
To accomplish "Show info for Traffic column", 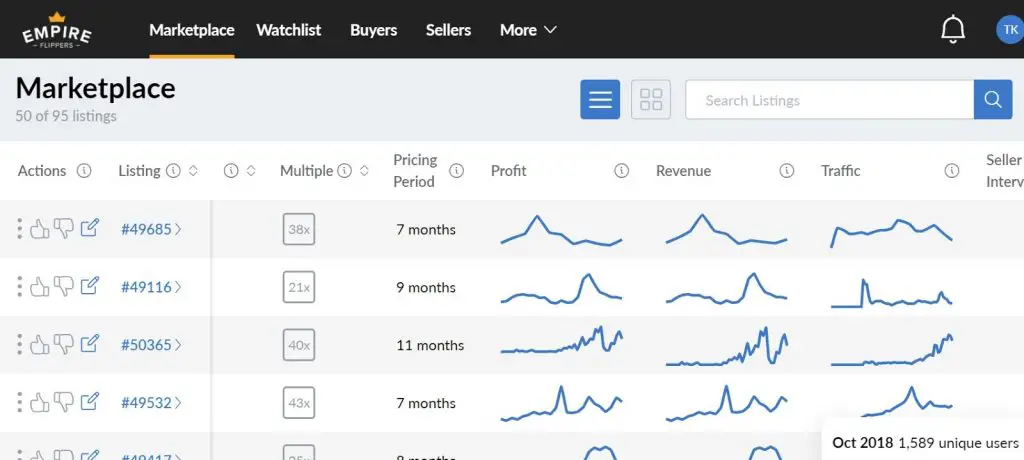I will (952, 171).
